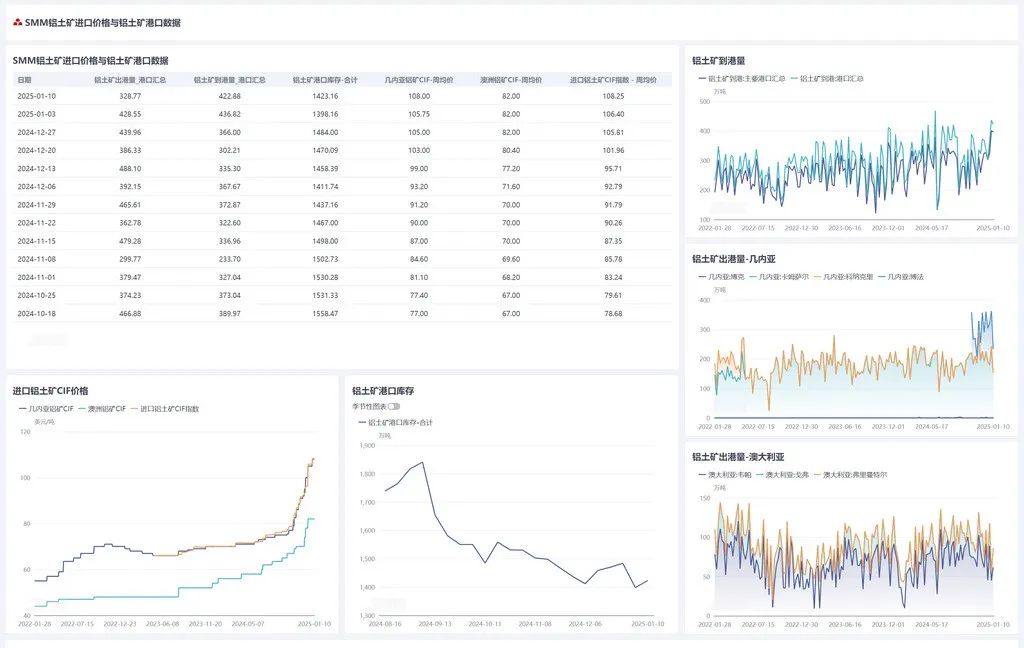Hide 澳大利亚:戈弗 legend series
1024x648 pixels.
786,474
